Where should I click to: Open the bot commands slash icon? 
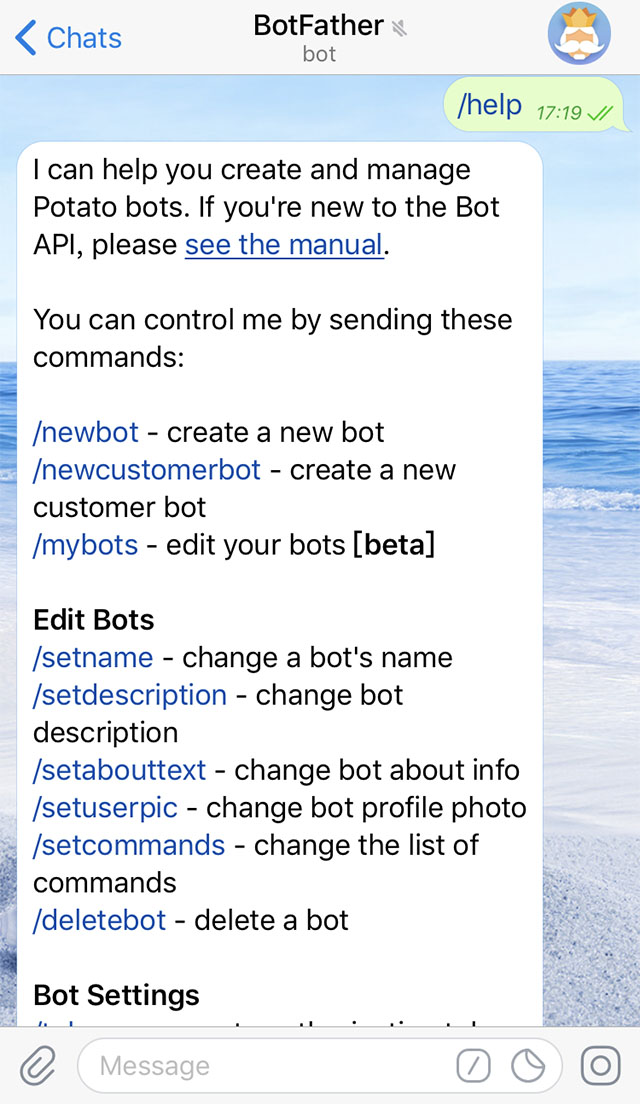(x=474, y=1067)
